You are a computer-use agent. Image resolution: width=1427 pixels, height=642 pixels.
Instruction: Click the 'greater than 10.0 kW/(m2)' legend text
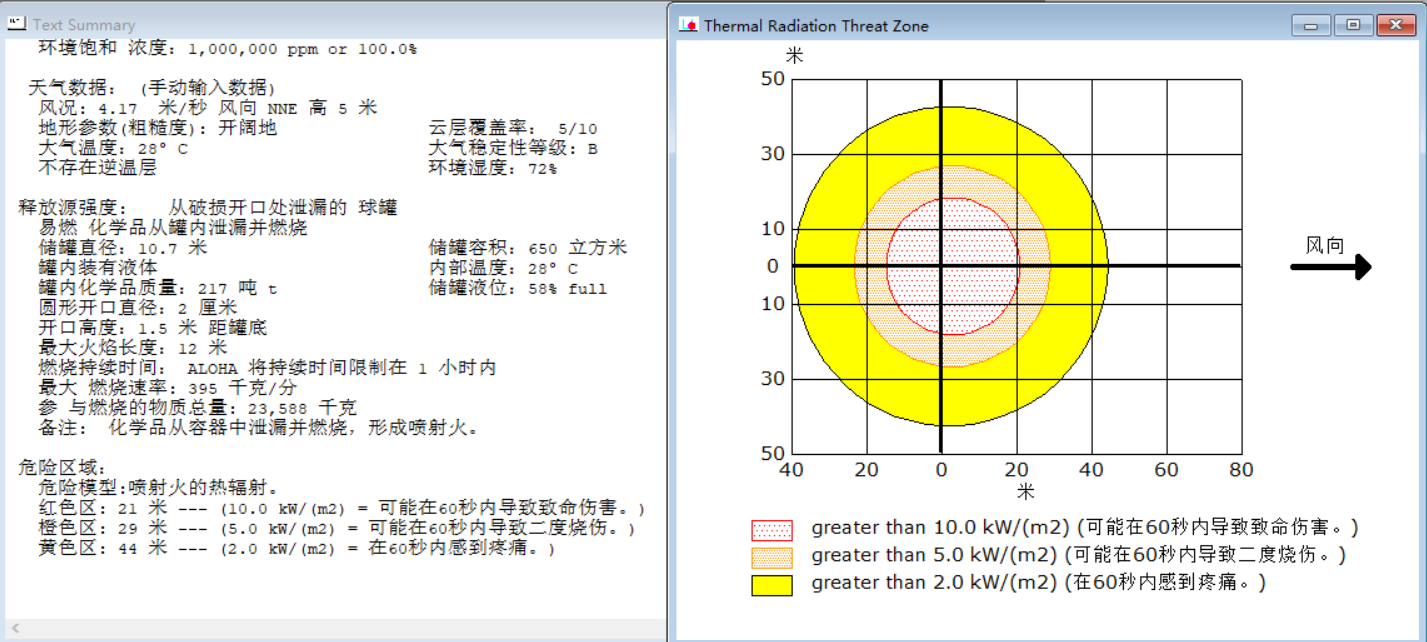click(1085, 528)
